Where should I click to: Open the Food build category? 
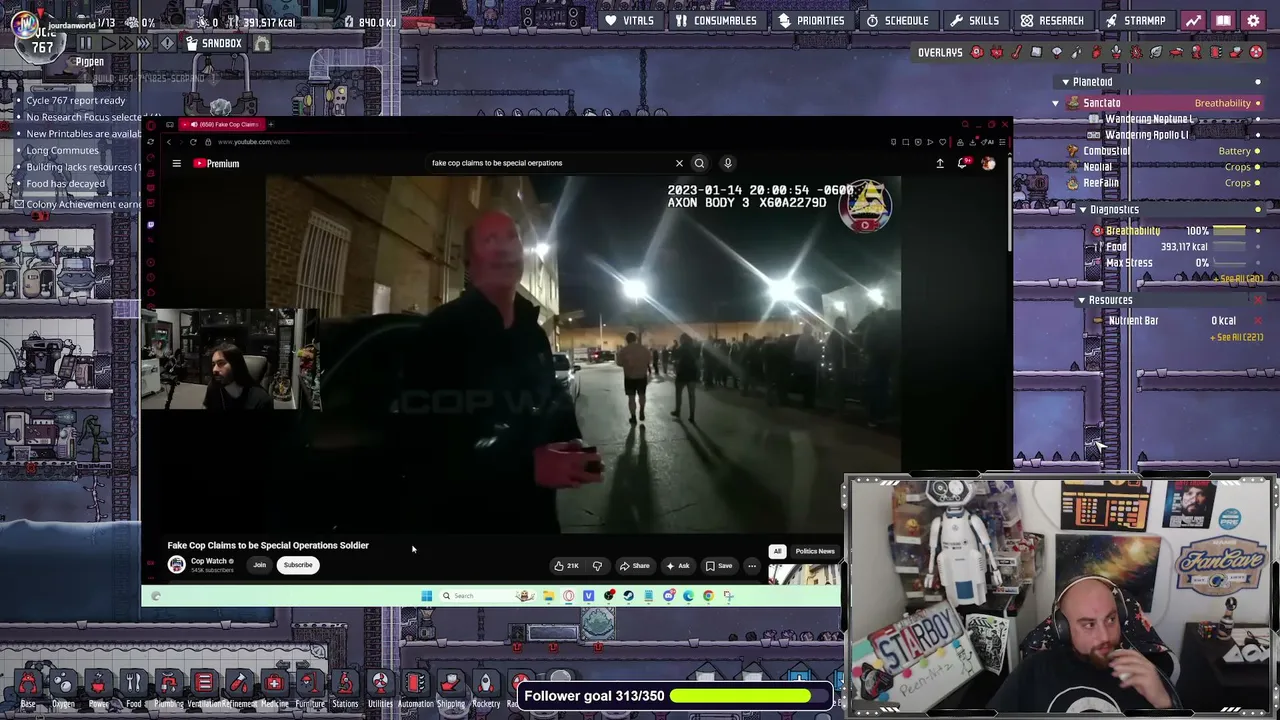(x=133, y=687)
